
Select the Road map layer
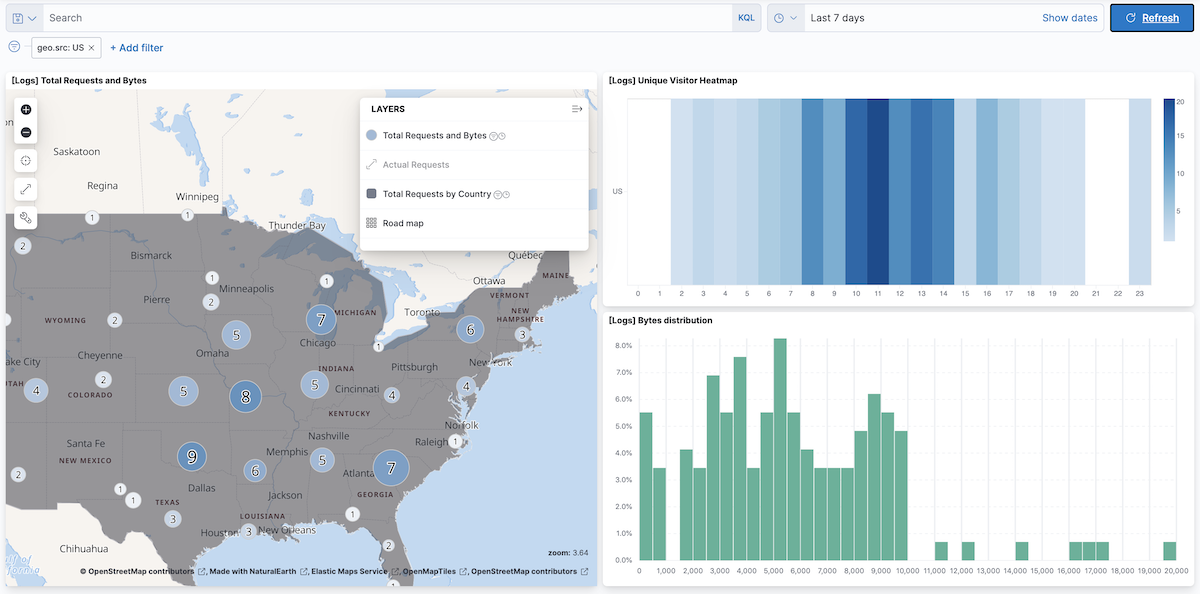click(405, 222)
